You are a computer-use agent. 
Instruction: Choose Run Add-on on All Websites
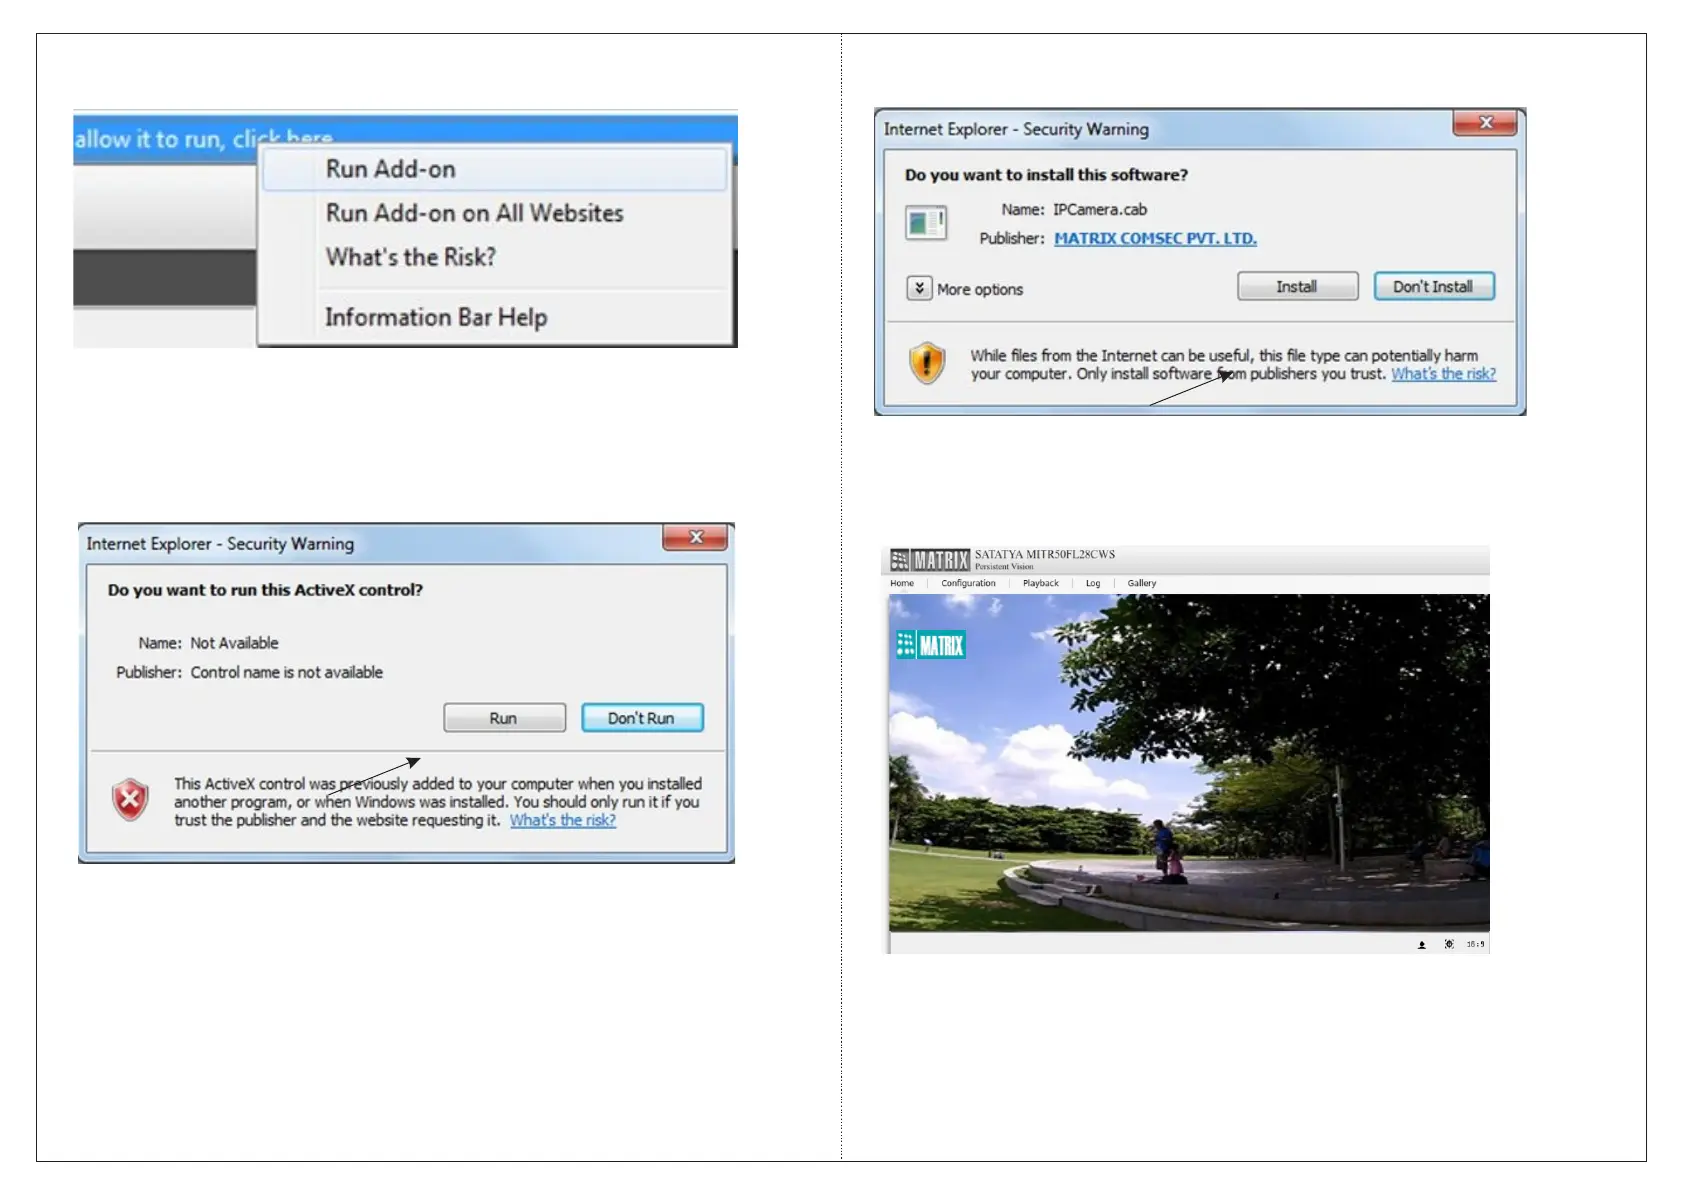(x=474, y=213)
